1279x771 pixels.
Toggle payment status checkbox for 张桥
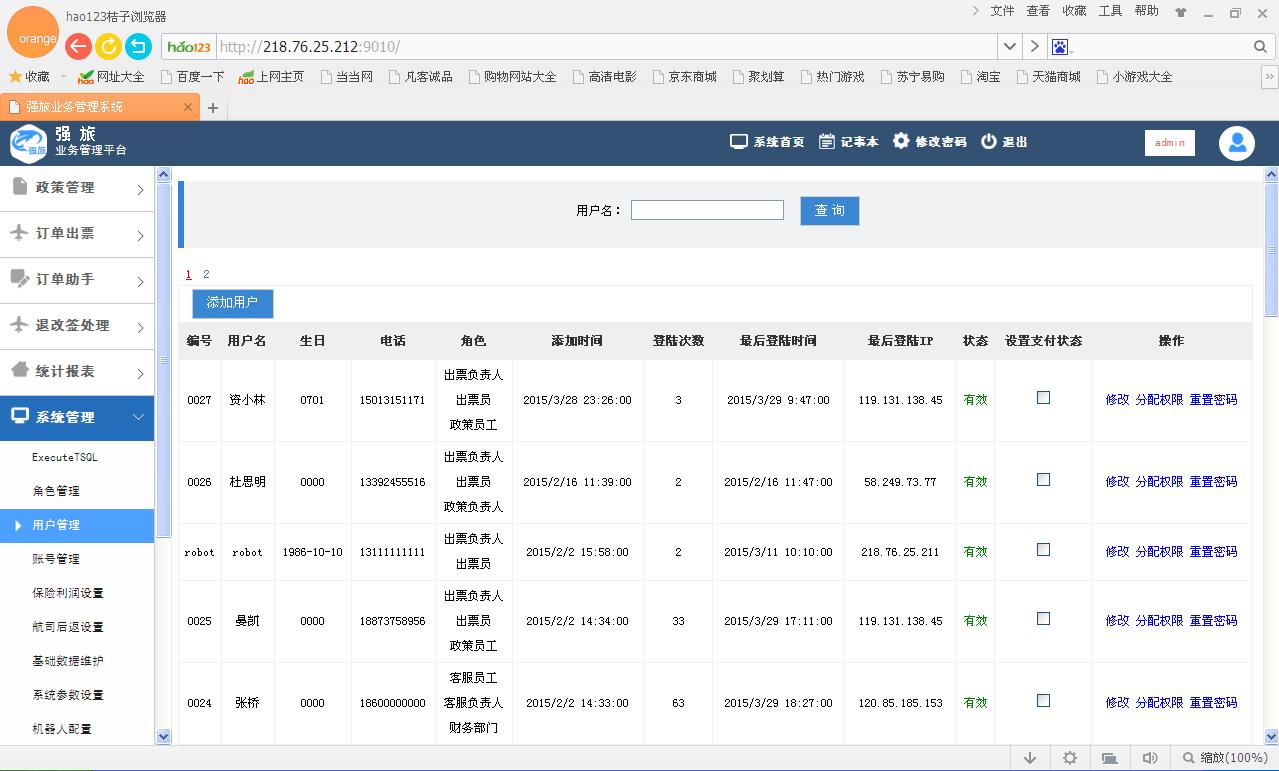pos(1043,700)
